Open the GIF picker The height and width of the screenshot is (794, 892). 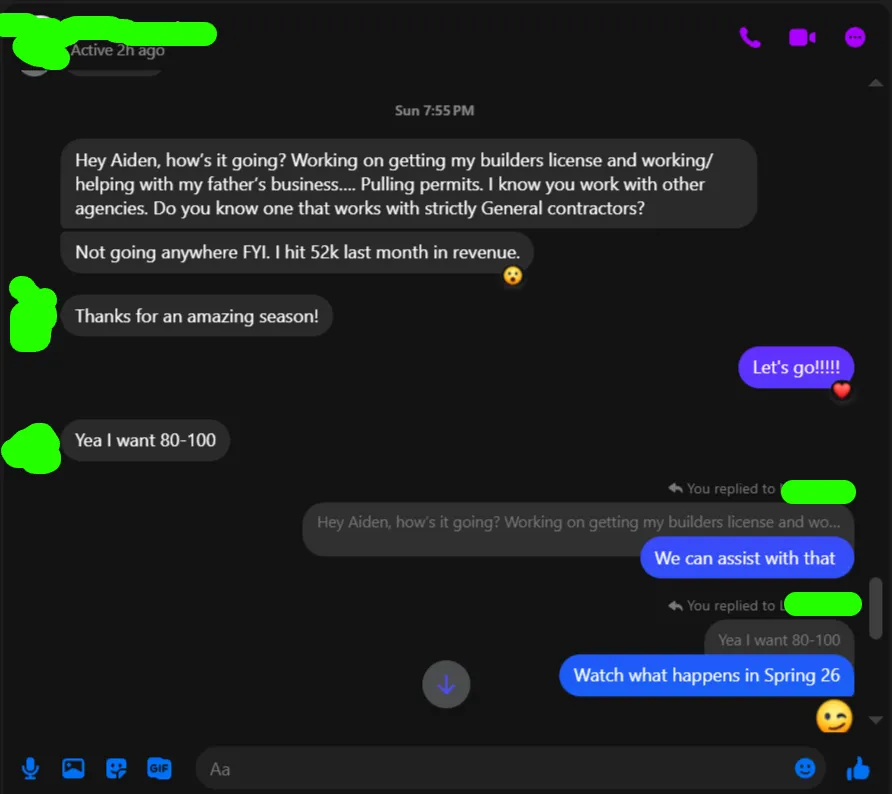point(159,769)
